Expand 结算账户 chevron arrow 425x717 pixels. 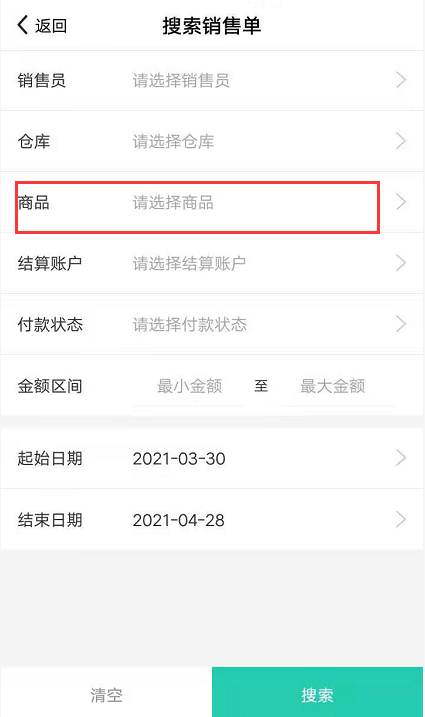pos(401,263)
